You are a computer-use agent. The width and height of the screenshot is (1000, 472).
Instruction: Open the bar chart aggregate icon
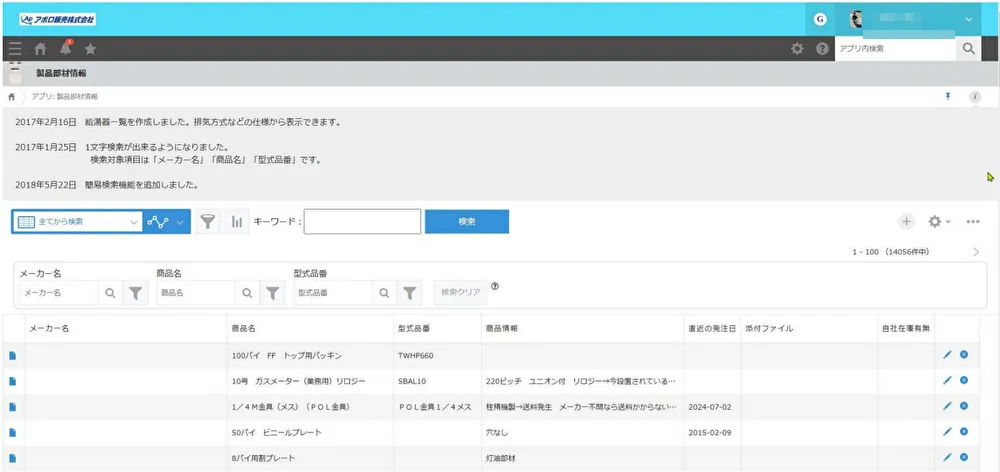coord(238,222)
